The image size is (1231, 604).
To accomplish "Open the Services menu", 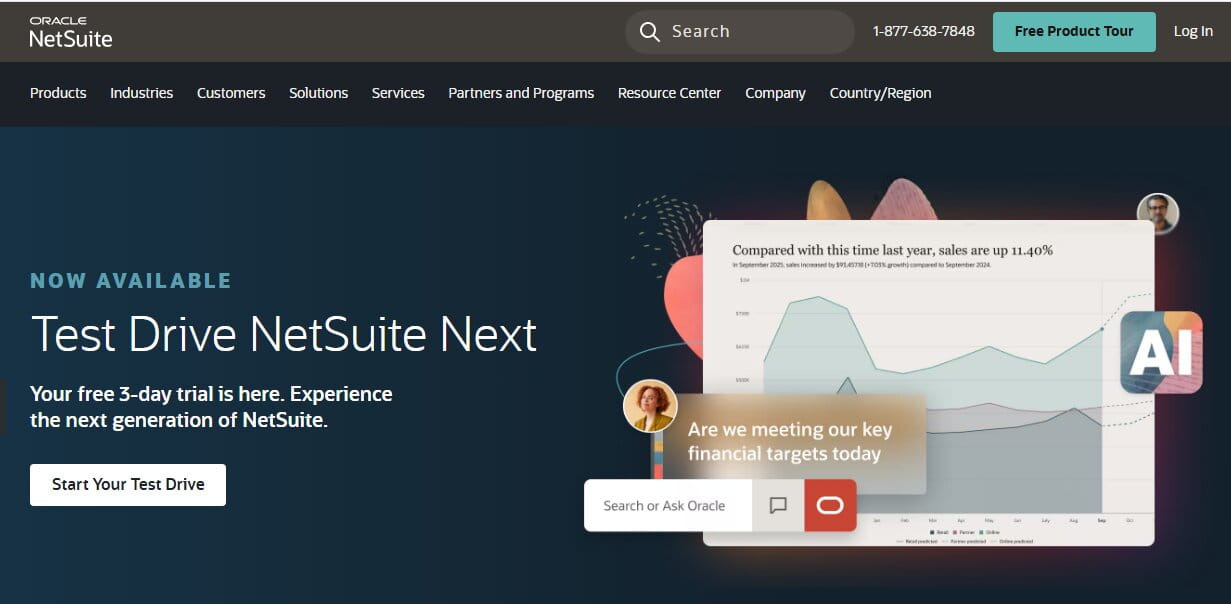I will 398,93.
